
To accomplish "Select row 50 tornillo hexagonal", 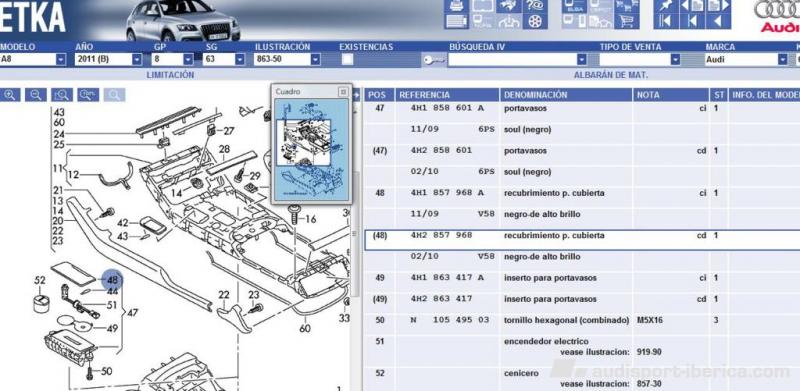I will coord(582,320).
